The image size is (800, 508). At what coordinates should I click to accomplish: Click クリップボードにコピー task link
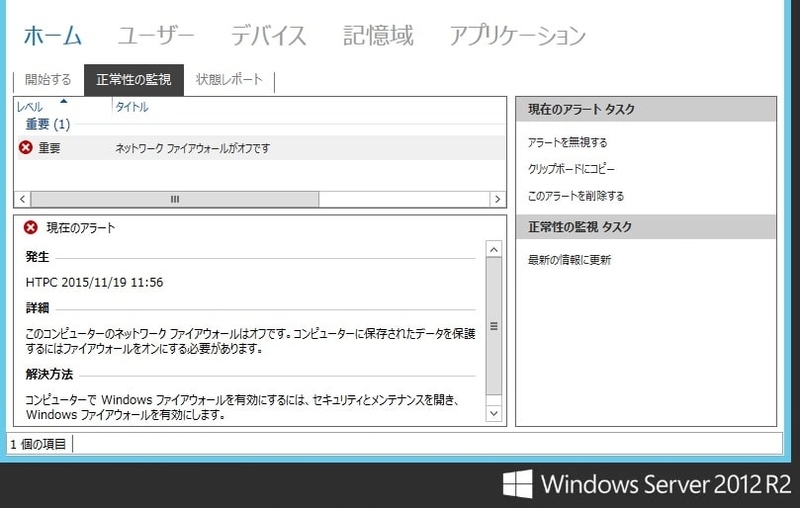point(571,169)
